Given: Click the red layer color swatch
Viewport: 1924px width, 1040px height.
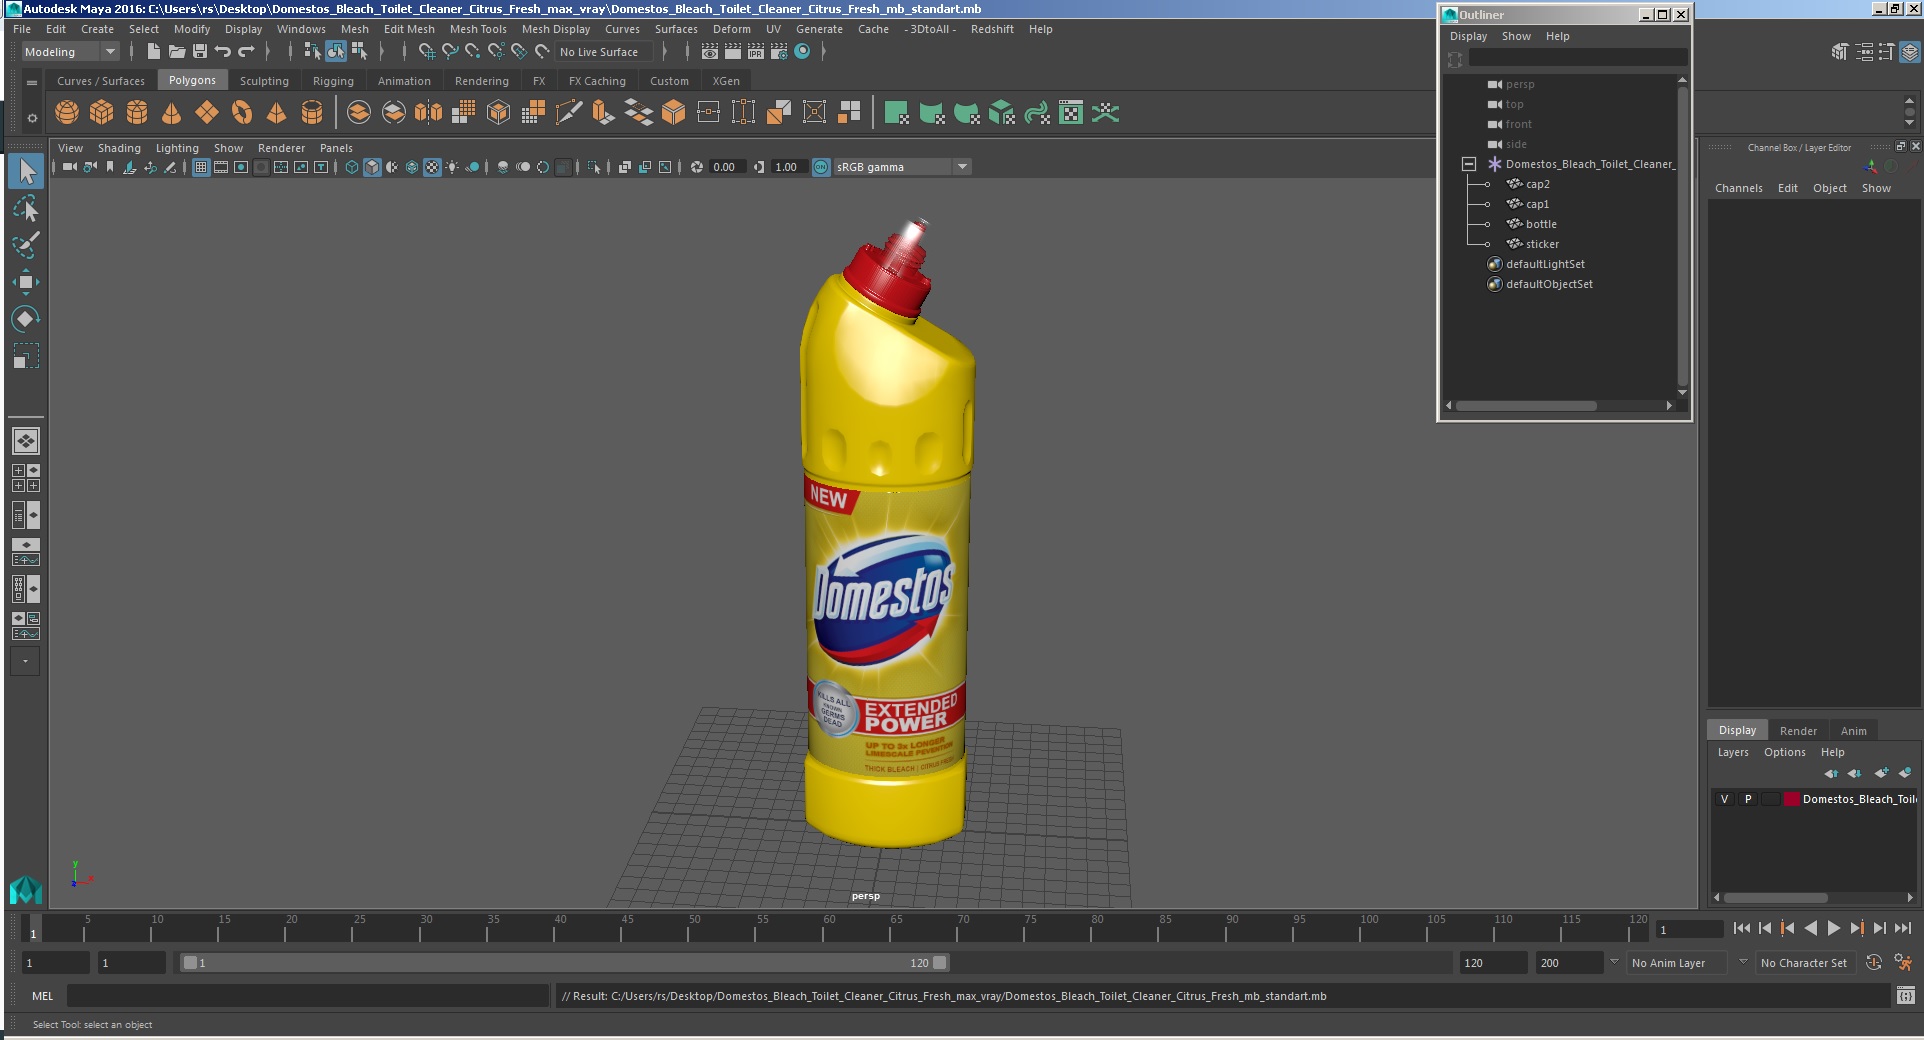Looking at the screenshot, I should 1792,799.
